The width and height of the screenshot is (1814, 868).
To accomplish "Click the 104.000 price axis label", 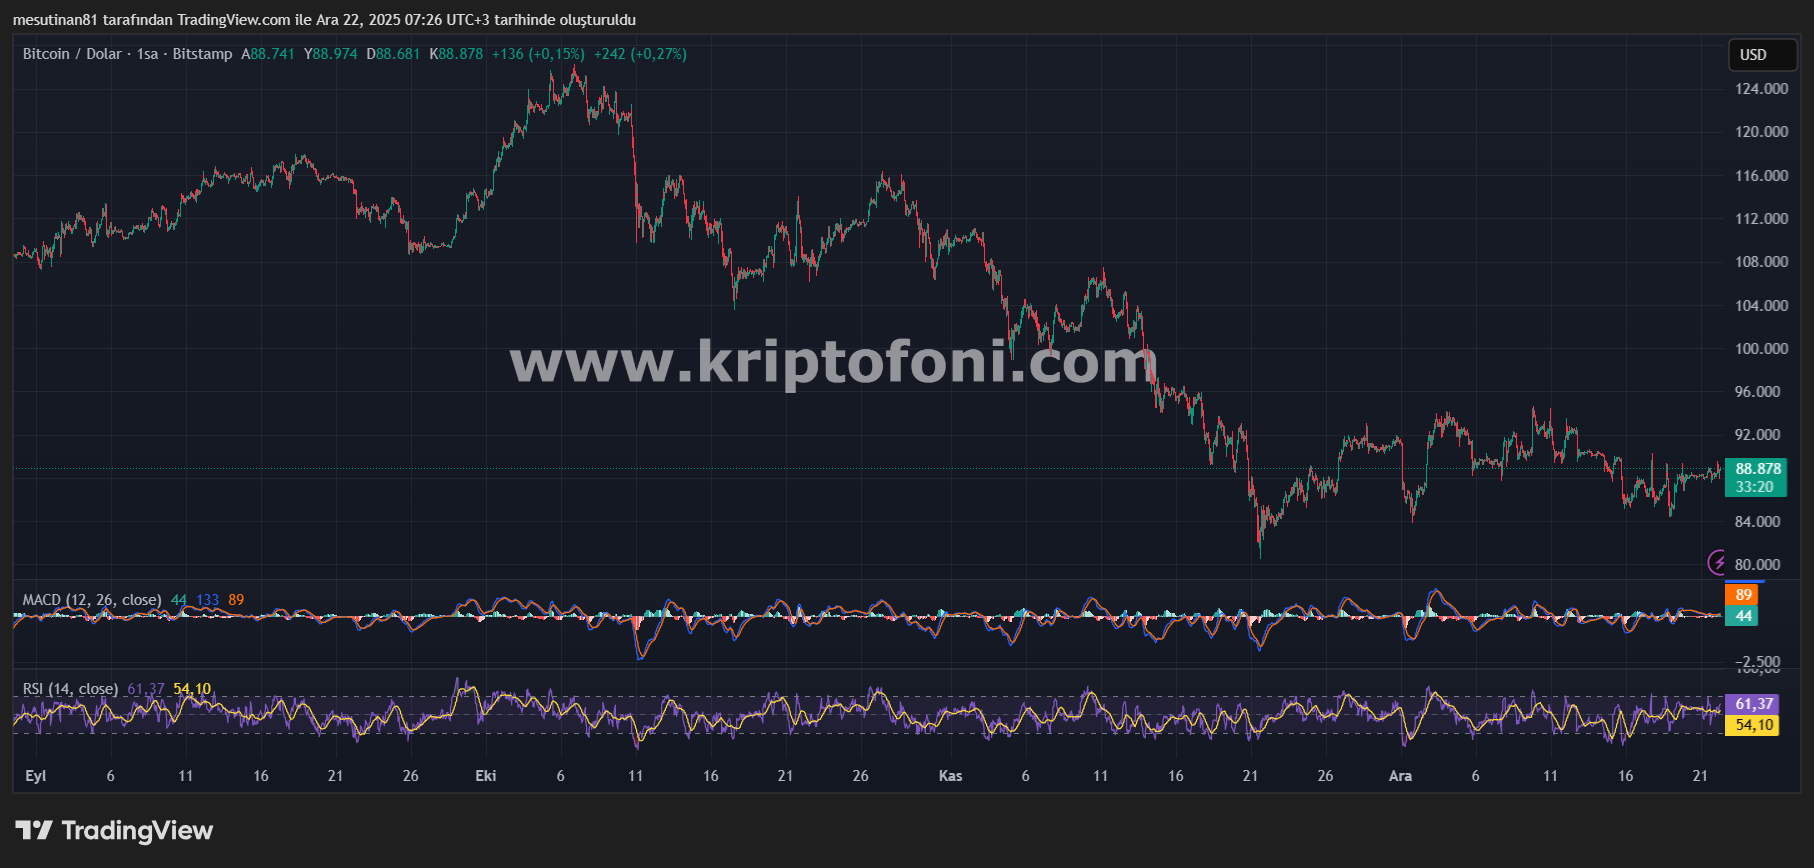I will (1761, 305).
